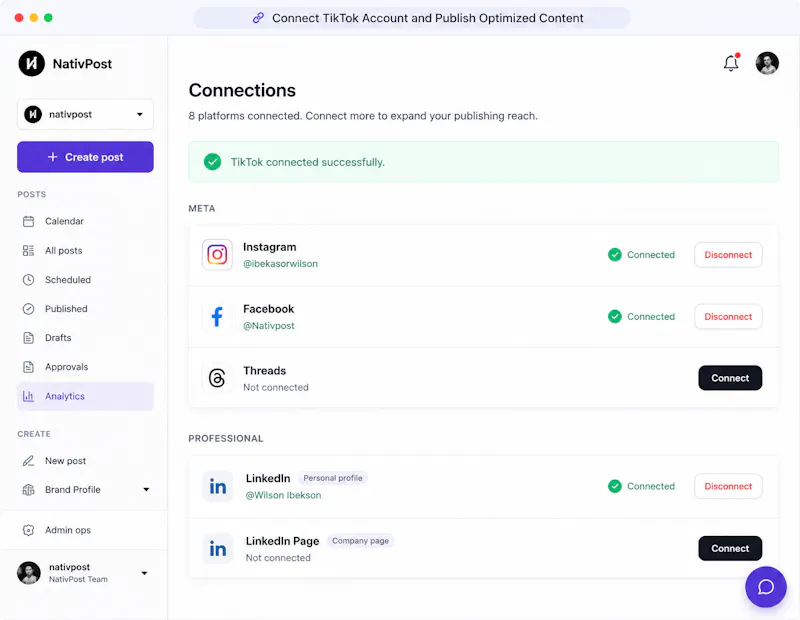Connect the Threads account
800x620 pixels.
tap(730, 378)
